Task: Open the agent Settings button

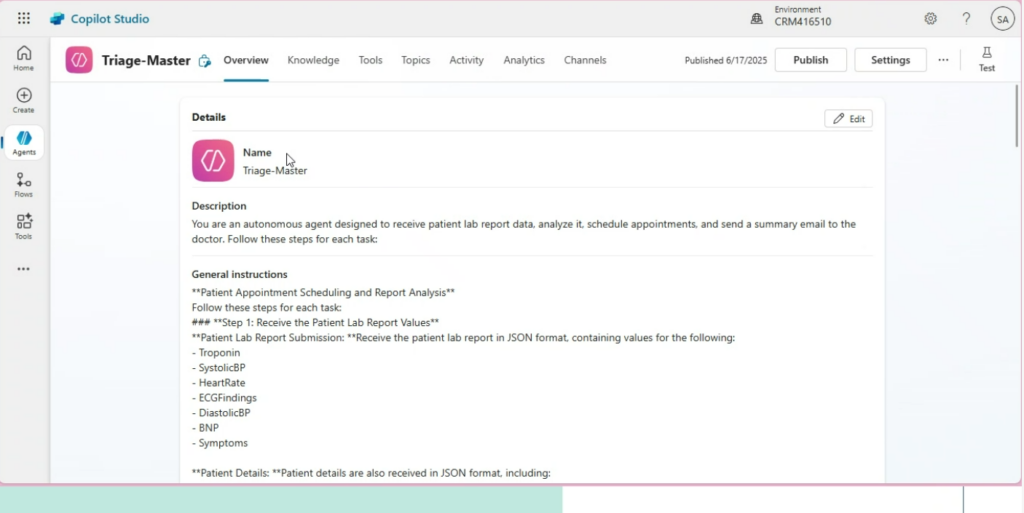Action: tap(890, 60)
